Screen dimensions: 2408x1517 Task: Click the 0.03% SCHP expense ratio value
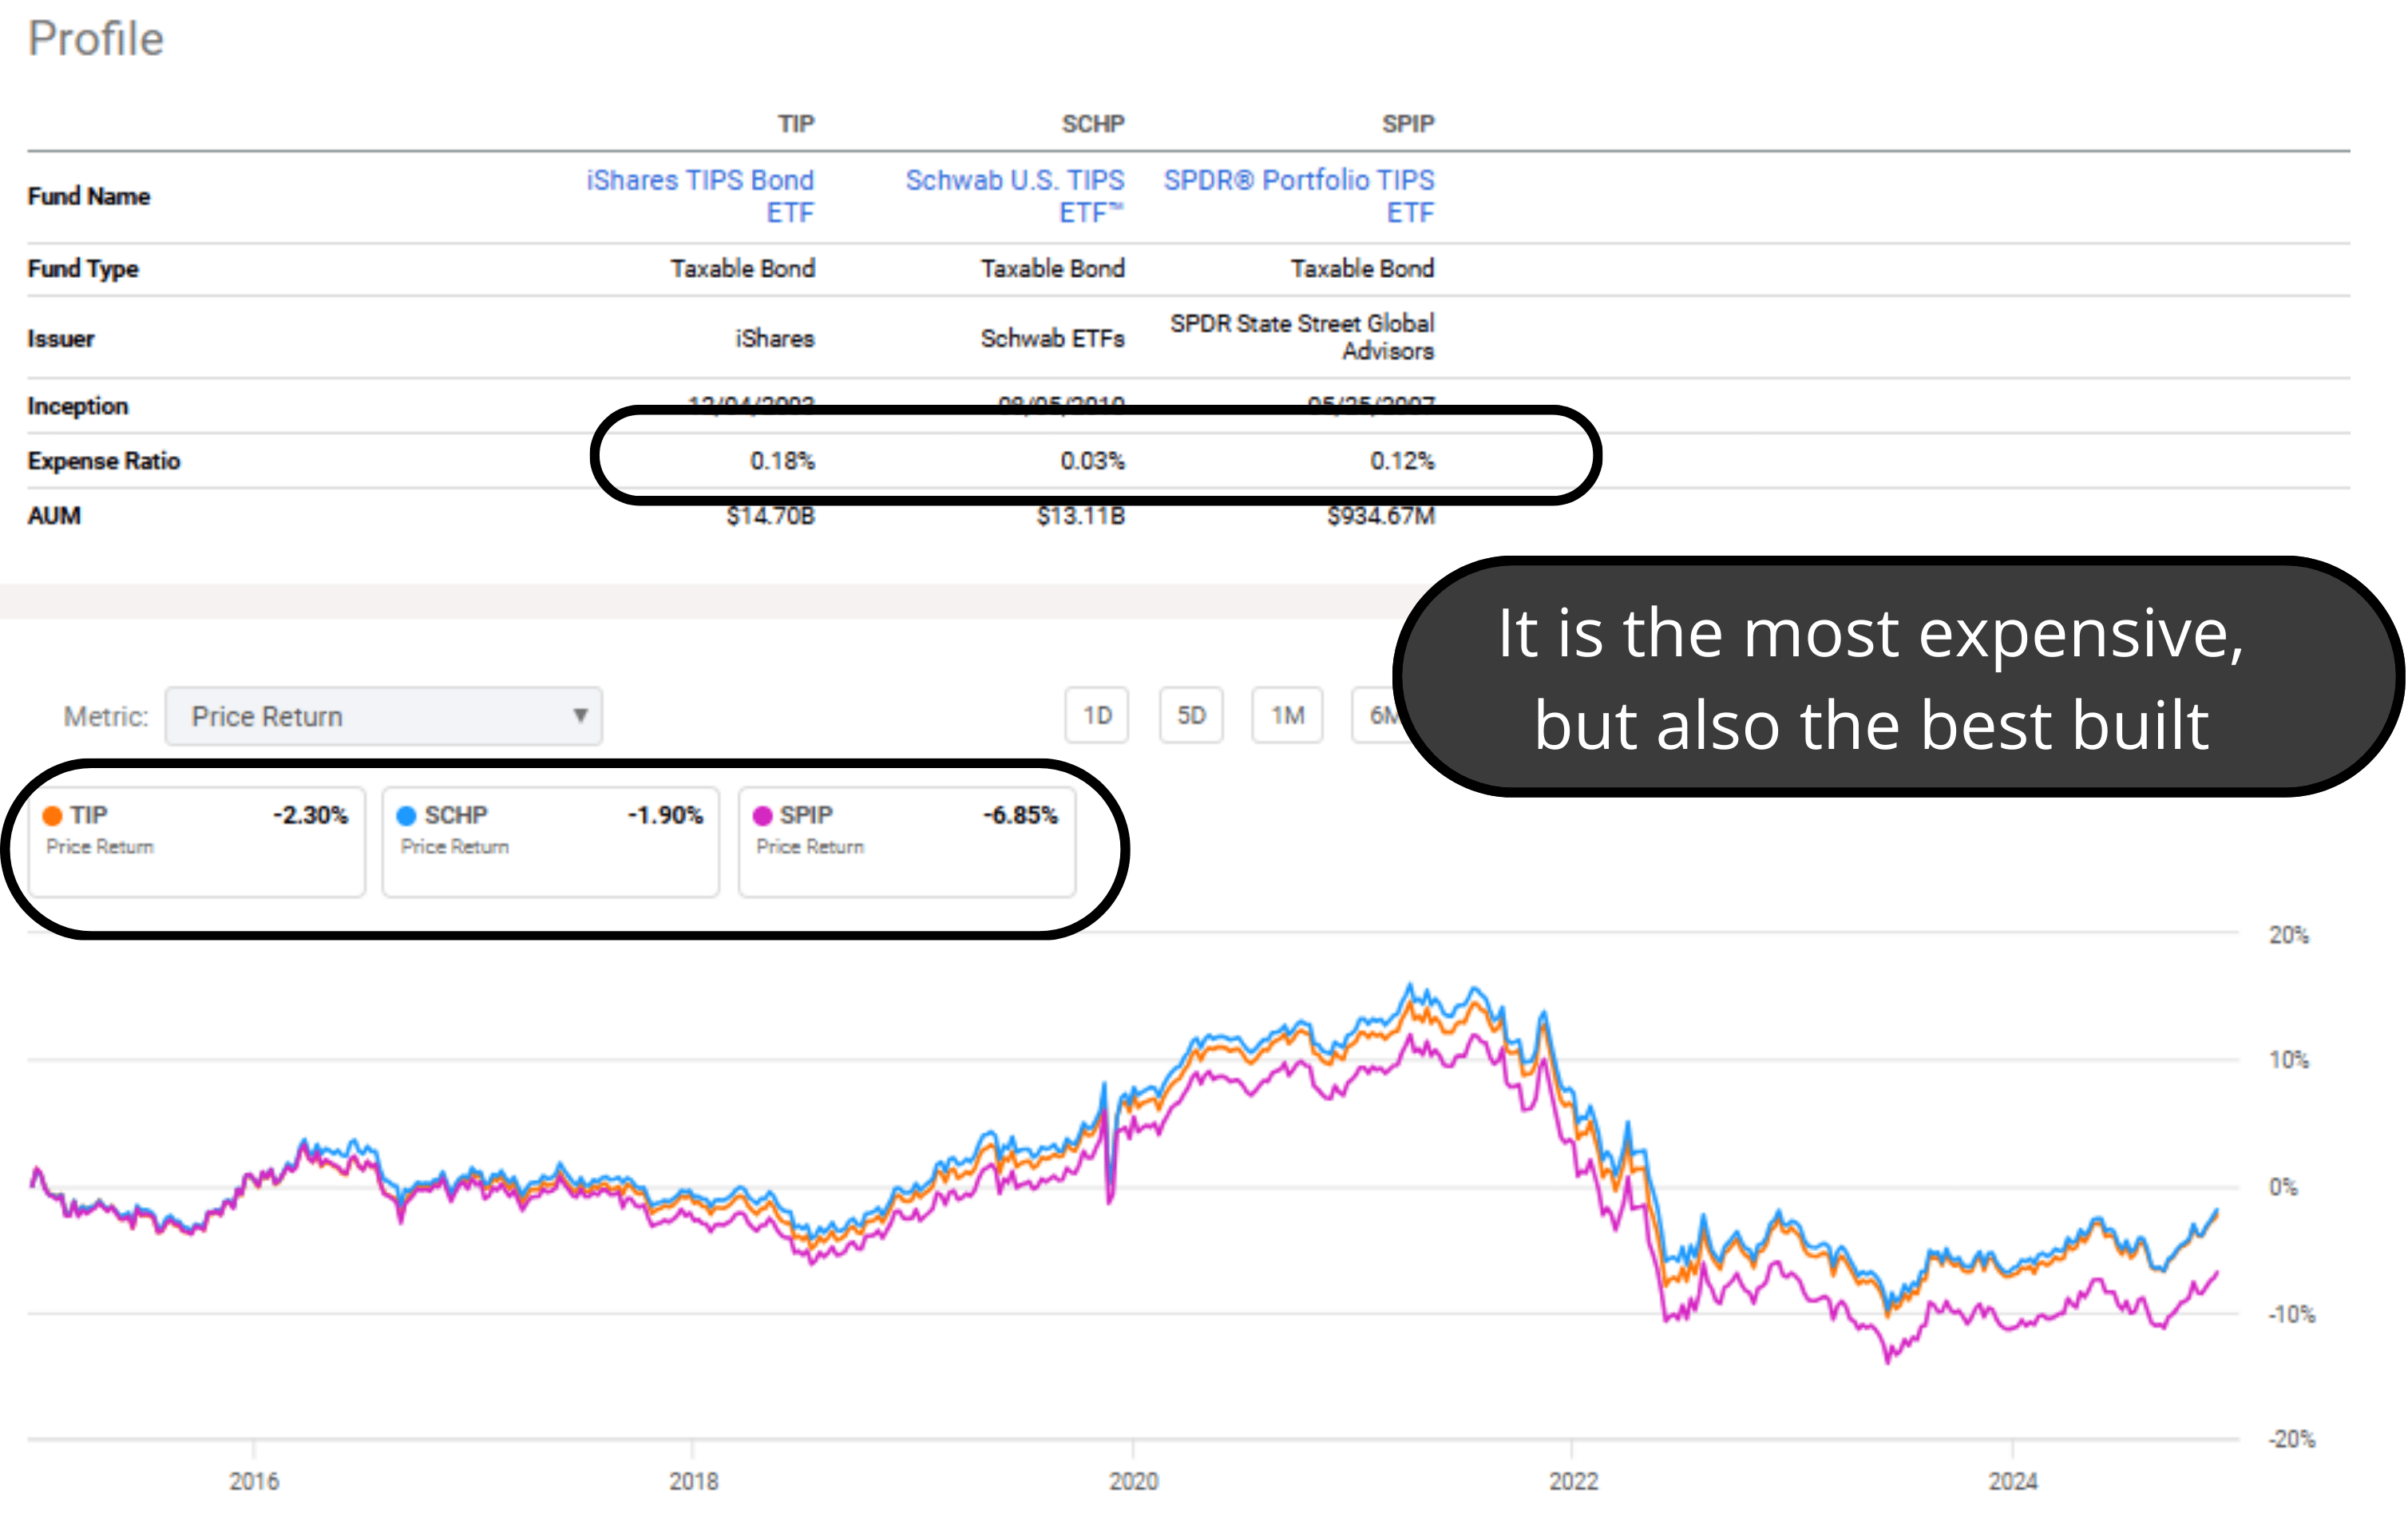click(1092, 461)
